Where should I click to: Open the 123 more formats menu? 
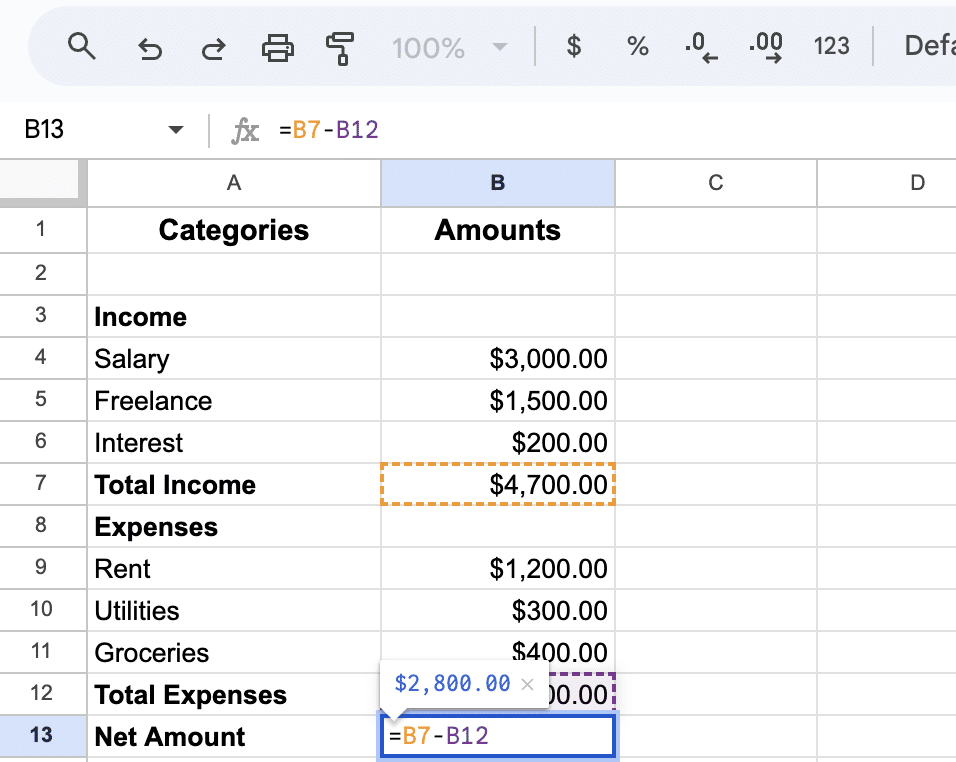pos(831,46)
